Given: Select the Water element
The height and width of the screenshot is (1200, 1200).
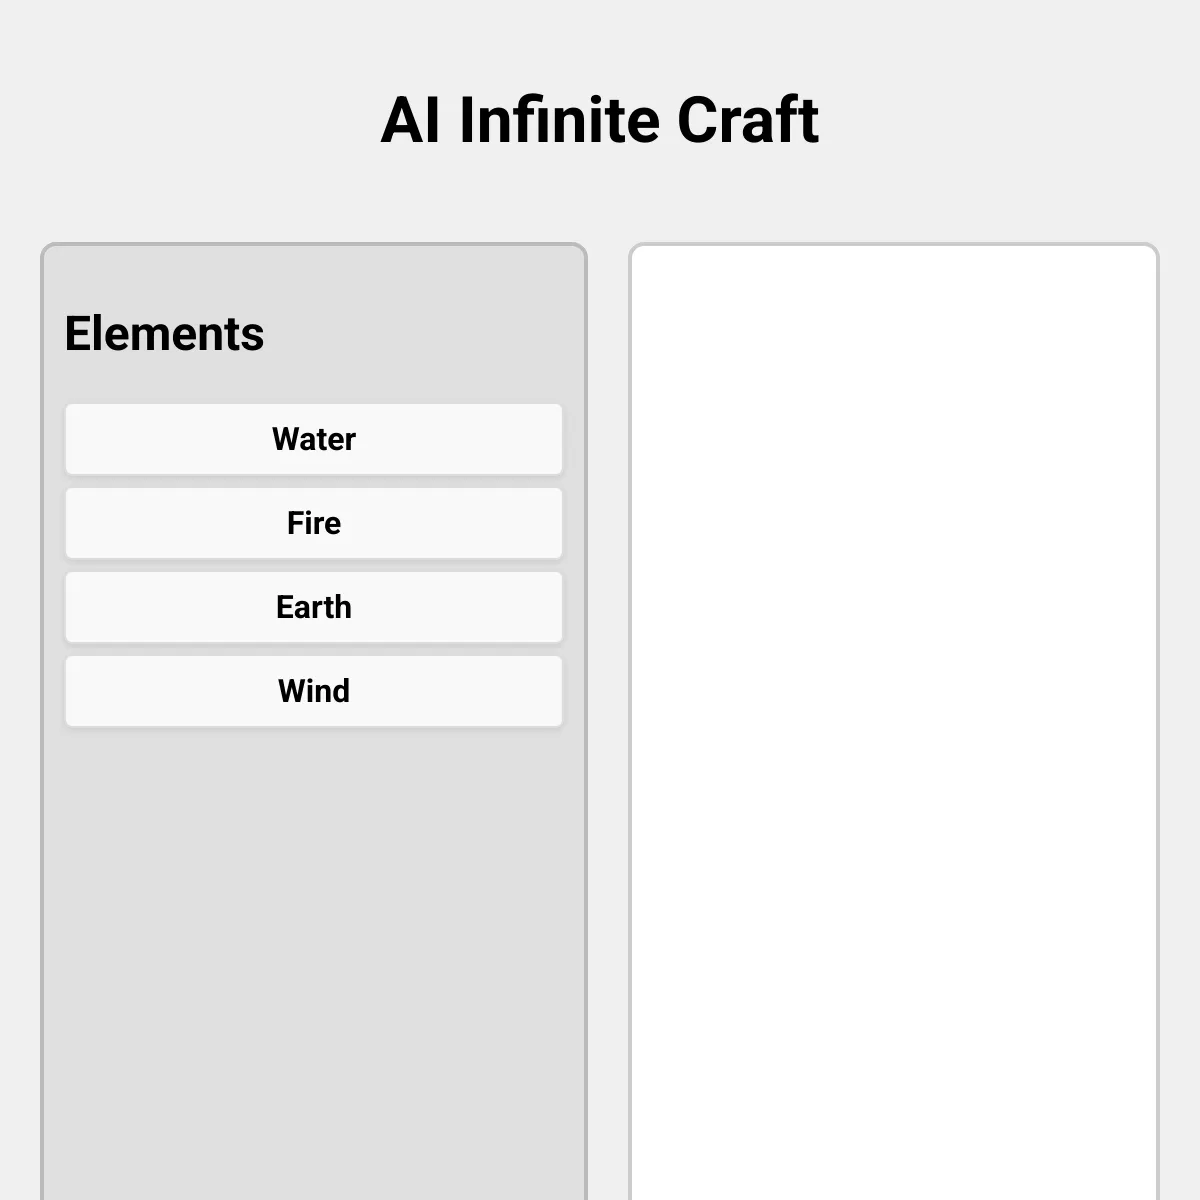Looking at the screenshot, I should [x=314, y=439].
